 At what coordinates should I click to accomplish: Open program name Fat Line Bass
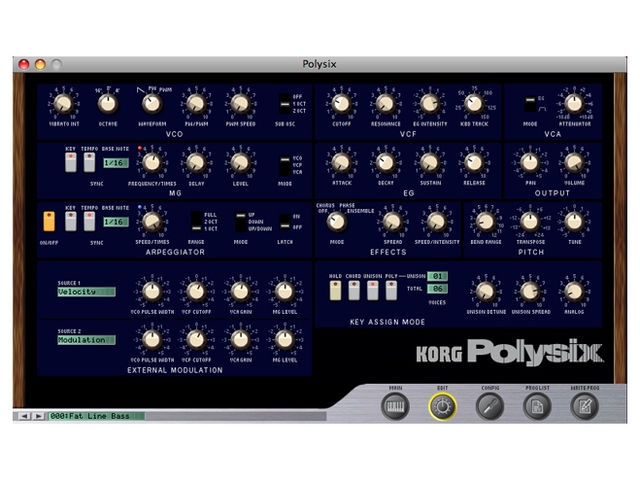point(97,416)
